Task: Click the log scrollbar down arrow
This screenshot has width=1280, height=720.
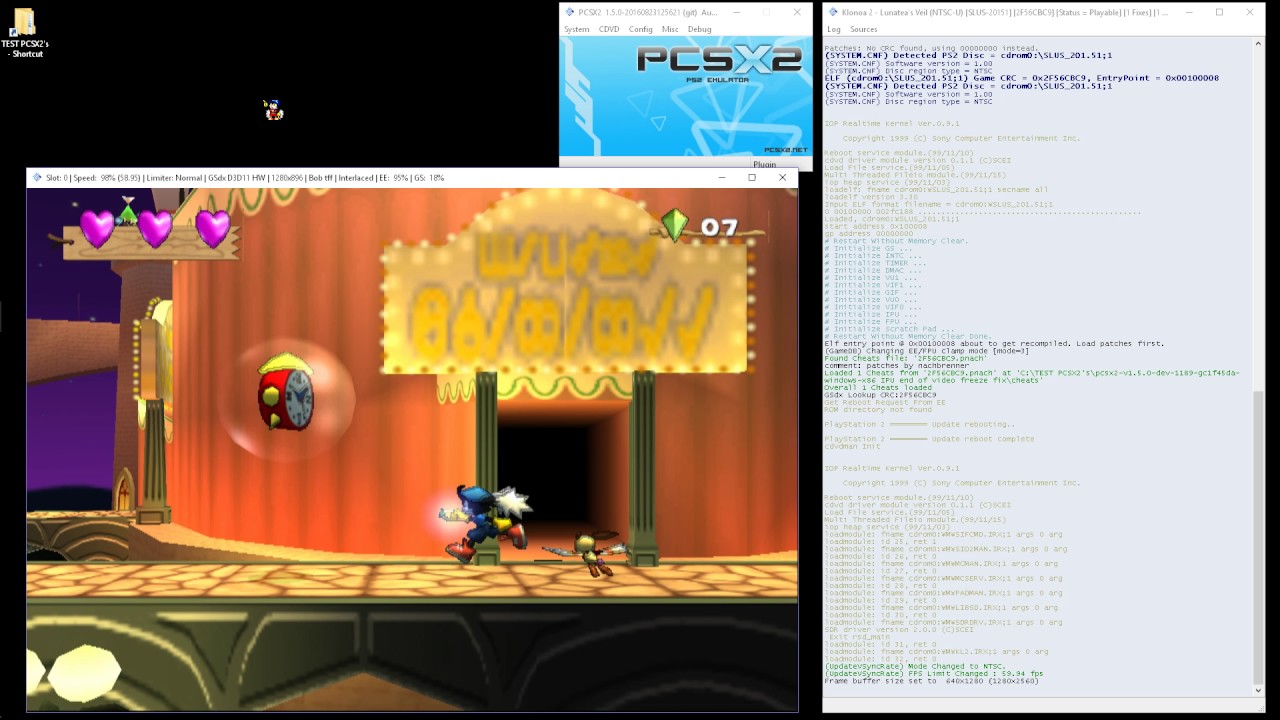Action: (1258, 690)
